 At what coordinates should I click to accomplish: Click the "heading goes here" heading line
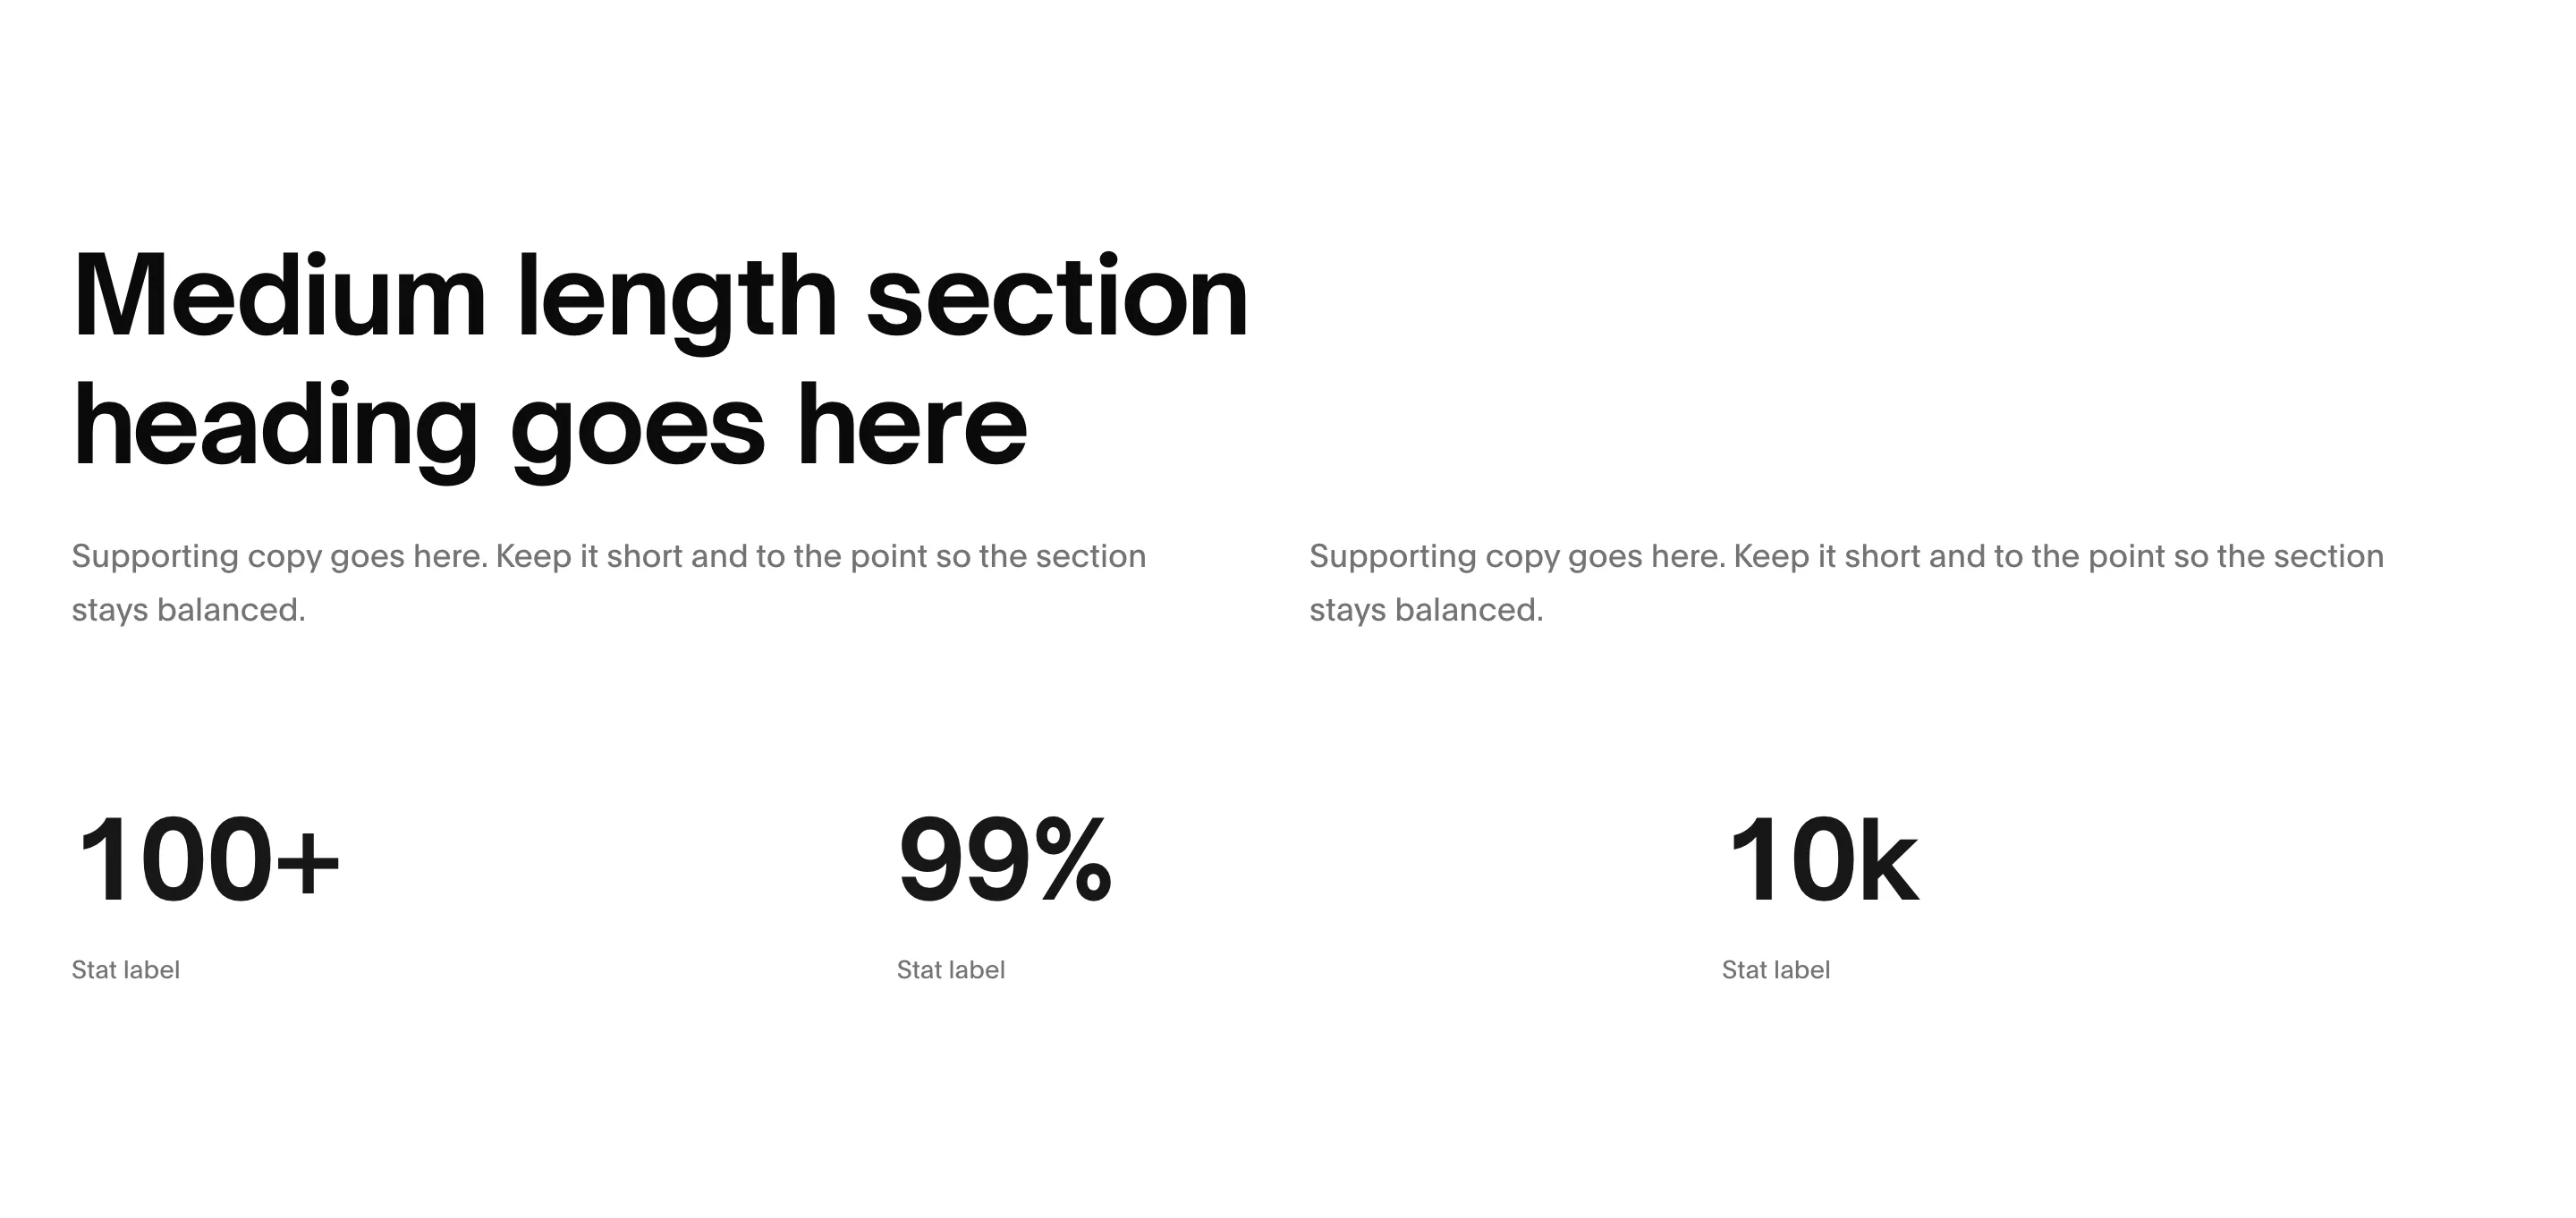tap(550, 428)
